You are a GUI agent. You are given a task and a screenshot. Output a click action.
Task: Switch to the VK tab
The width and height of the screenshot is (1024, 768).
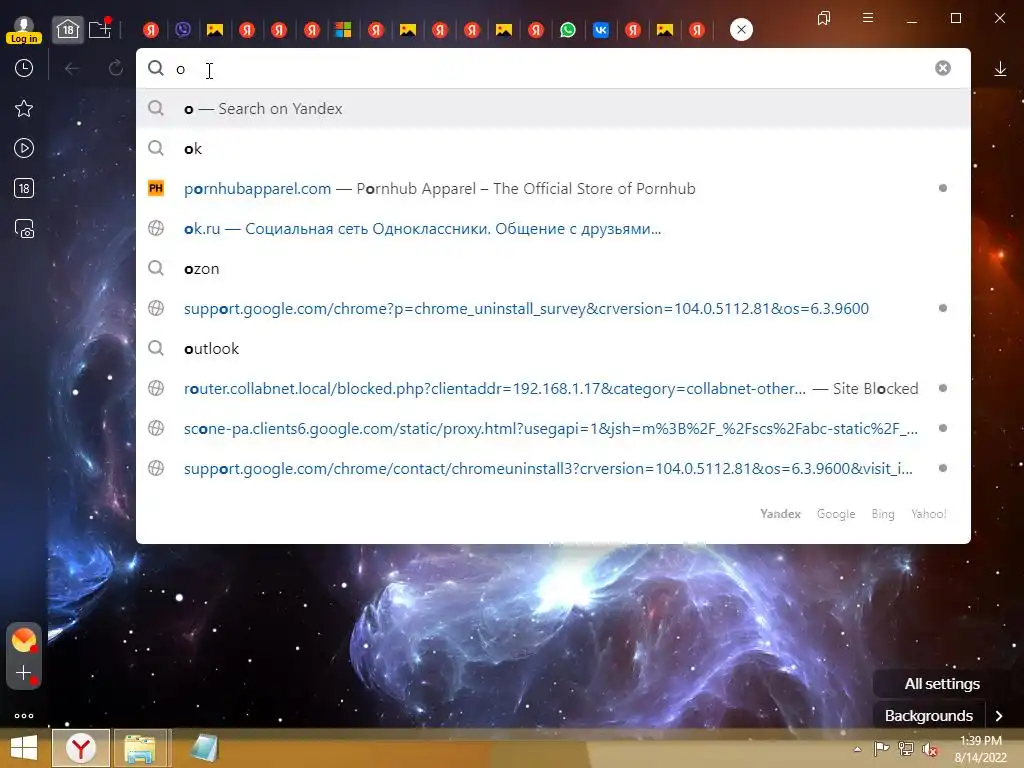coord(601,29)
